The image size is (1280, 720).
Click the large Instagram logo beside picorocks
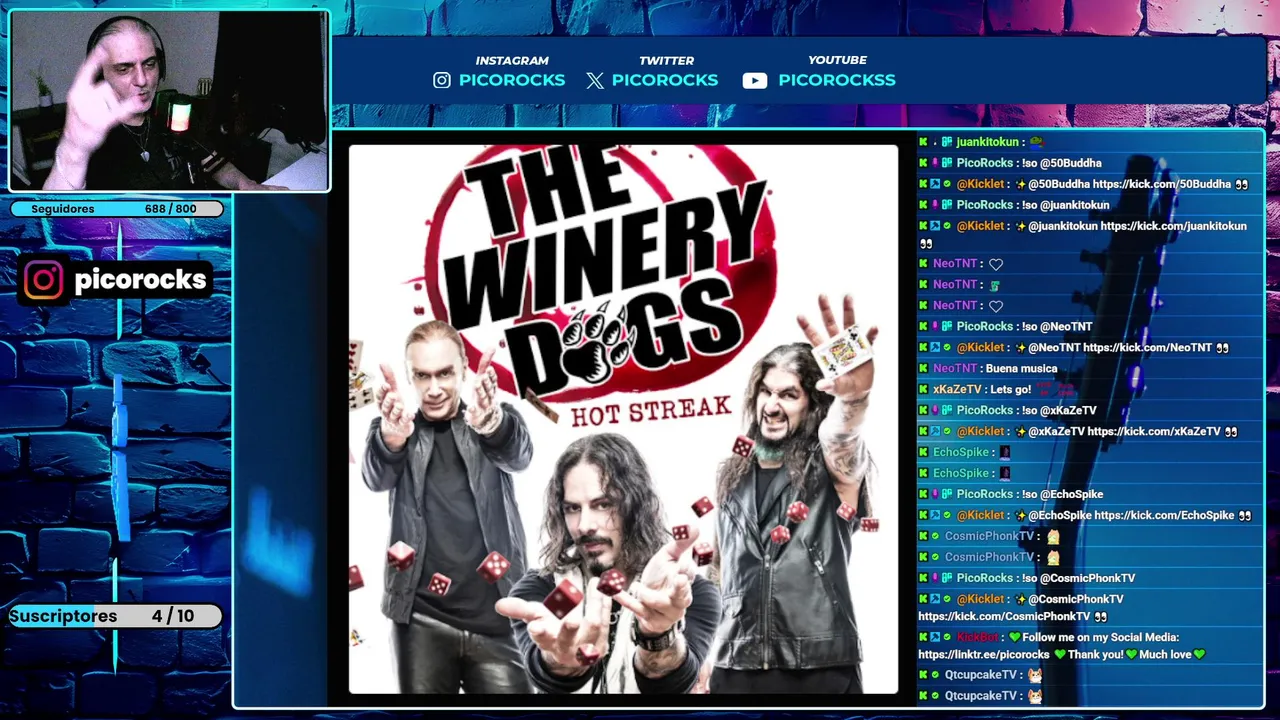(44, 280)
